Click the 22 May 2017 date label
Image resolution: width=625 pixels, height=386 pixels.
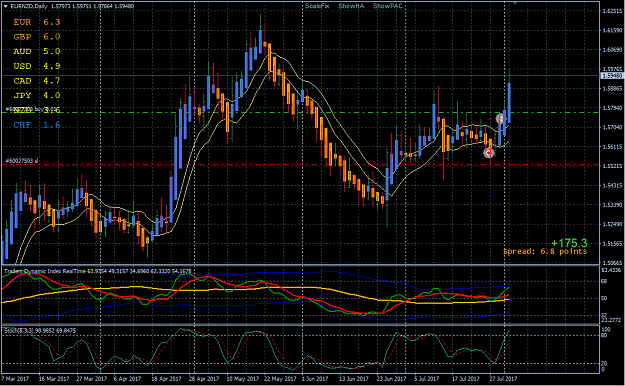tap(280, 379)
